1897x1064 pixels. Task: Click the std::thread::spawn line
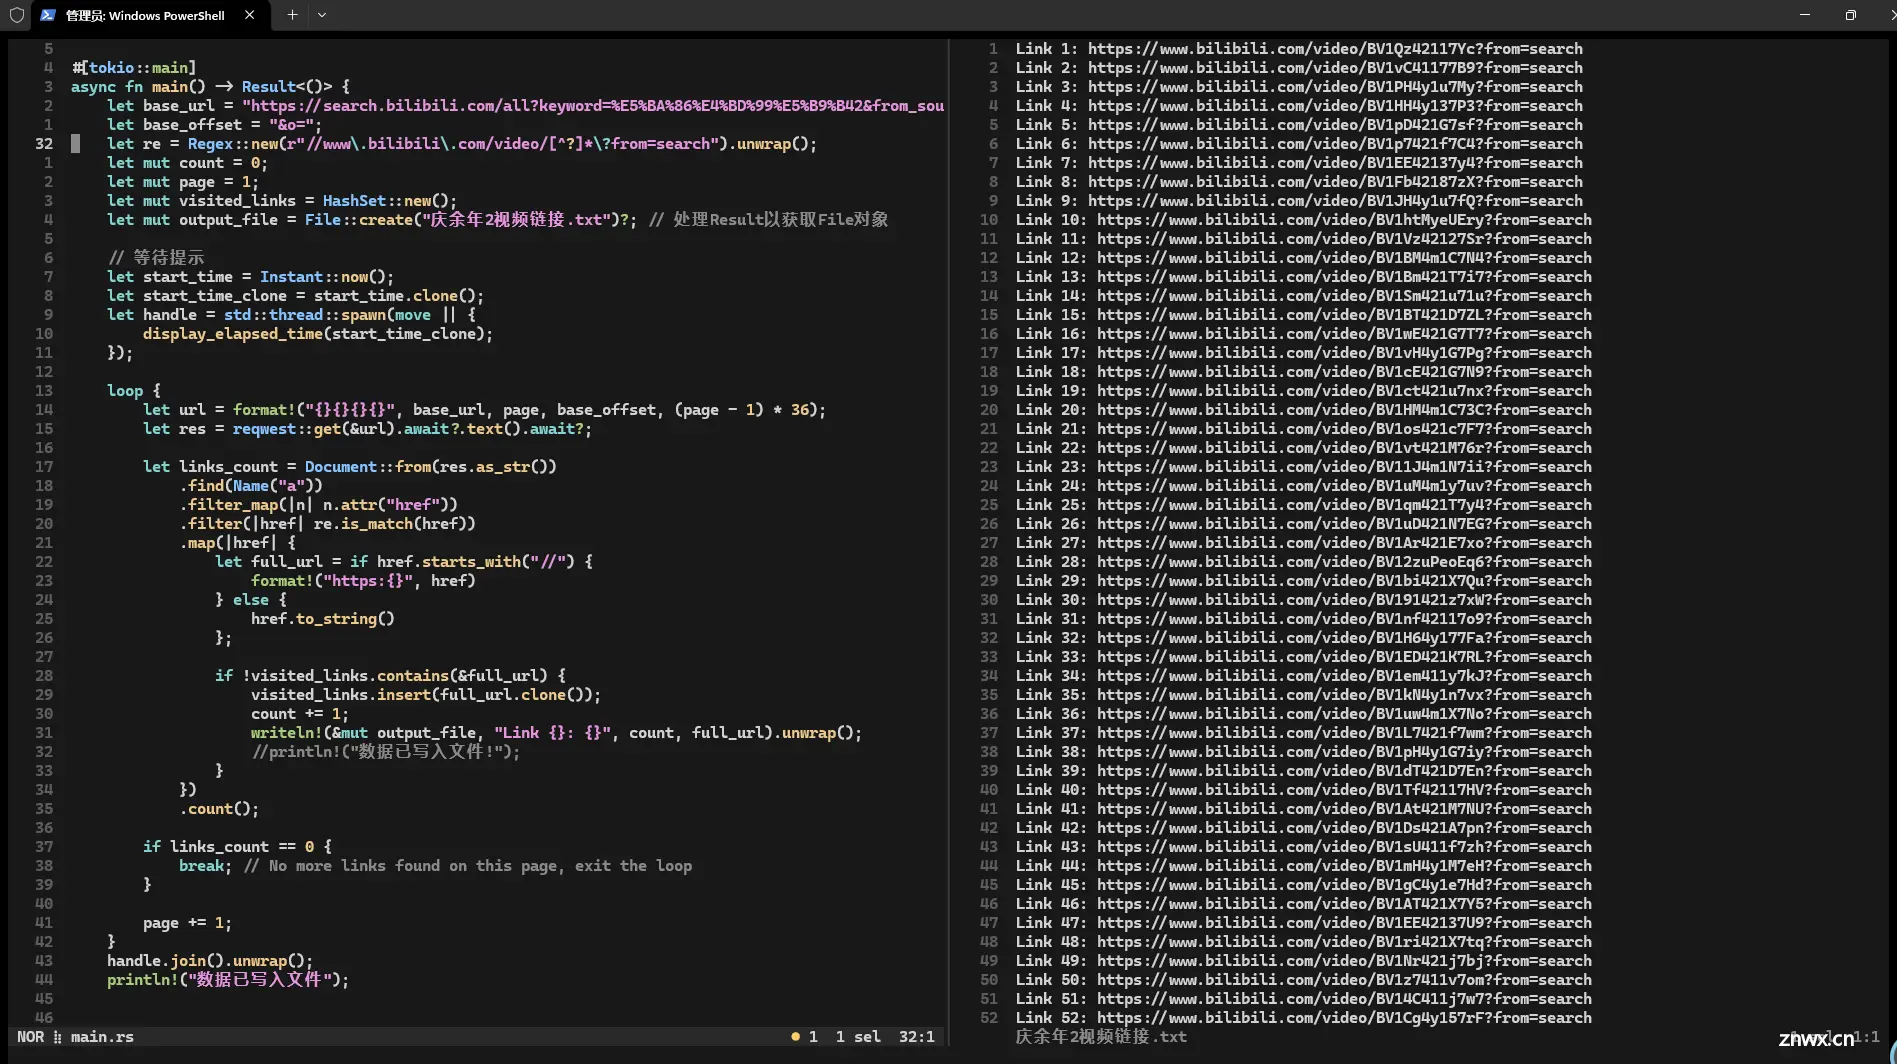pos(292,314)
